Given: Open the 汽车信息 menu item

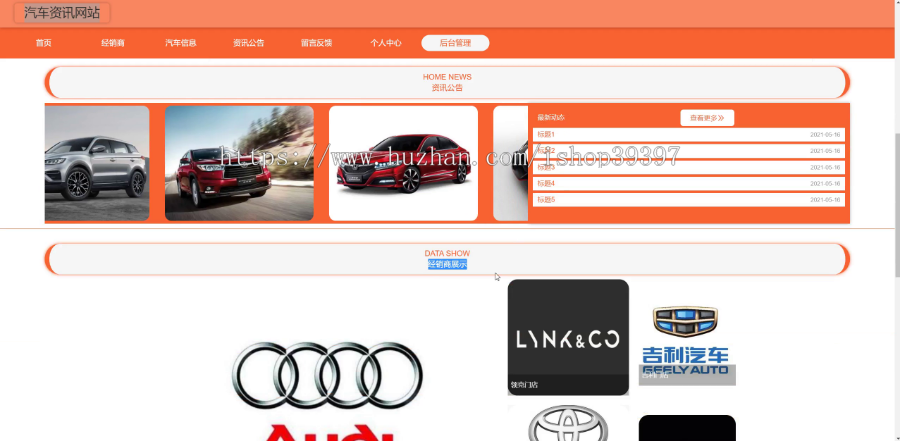Looking at the screenshot, I should pyautogui.click(x=181, y=43).
